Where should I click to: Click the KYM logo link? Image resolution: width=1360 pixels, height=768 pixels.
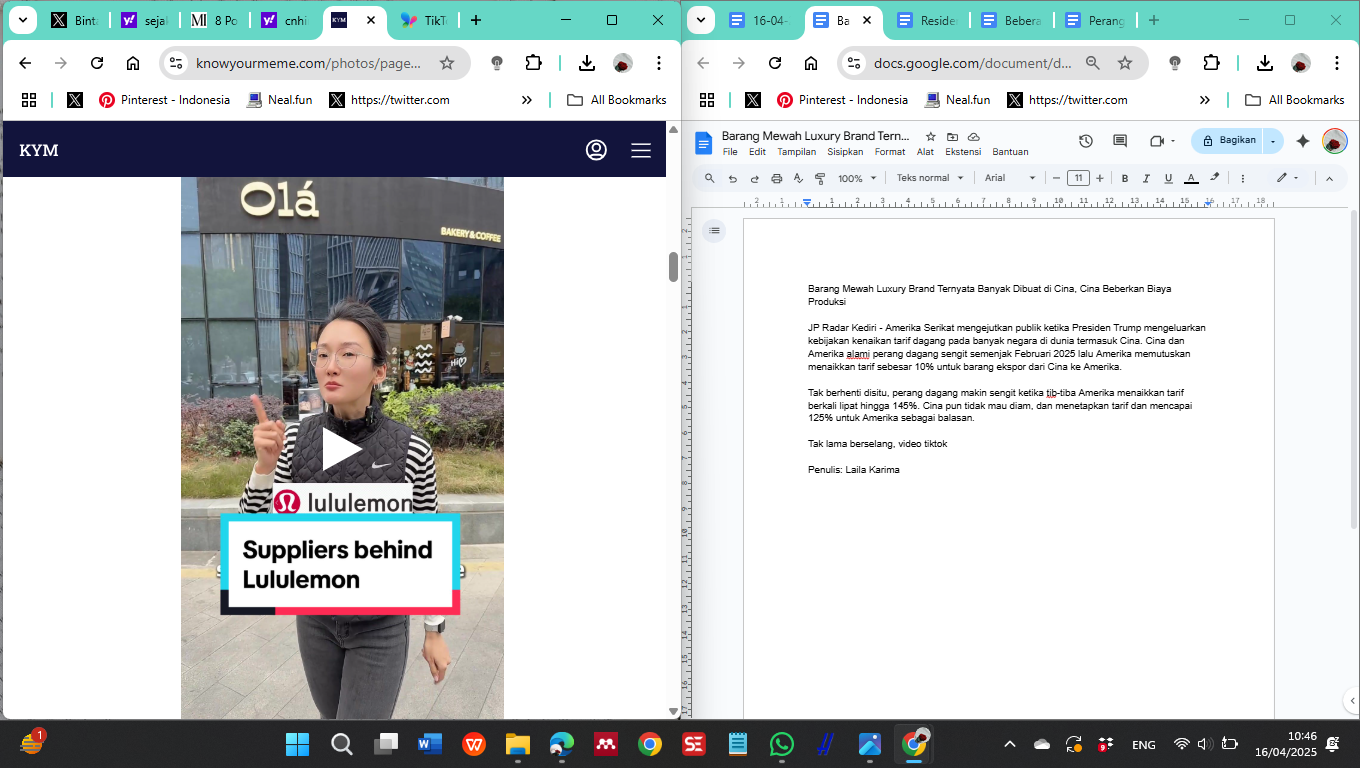click(39, 150)
